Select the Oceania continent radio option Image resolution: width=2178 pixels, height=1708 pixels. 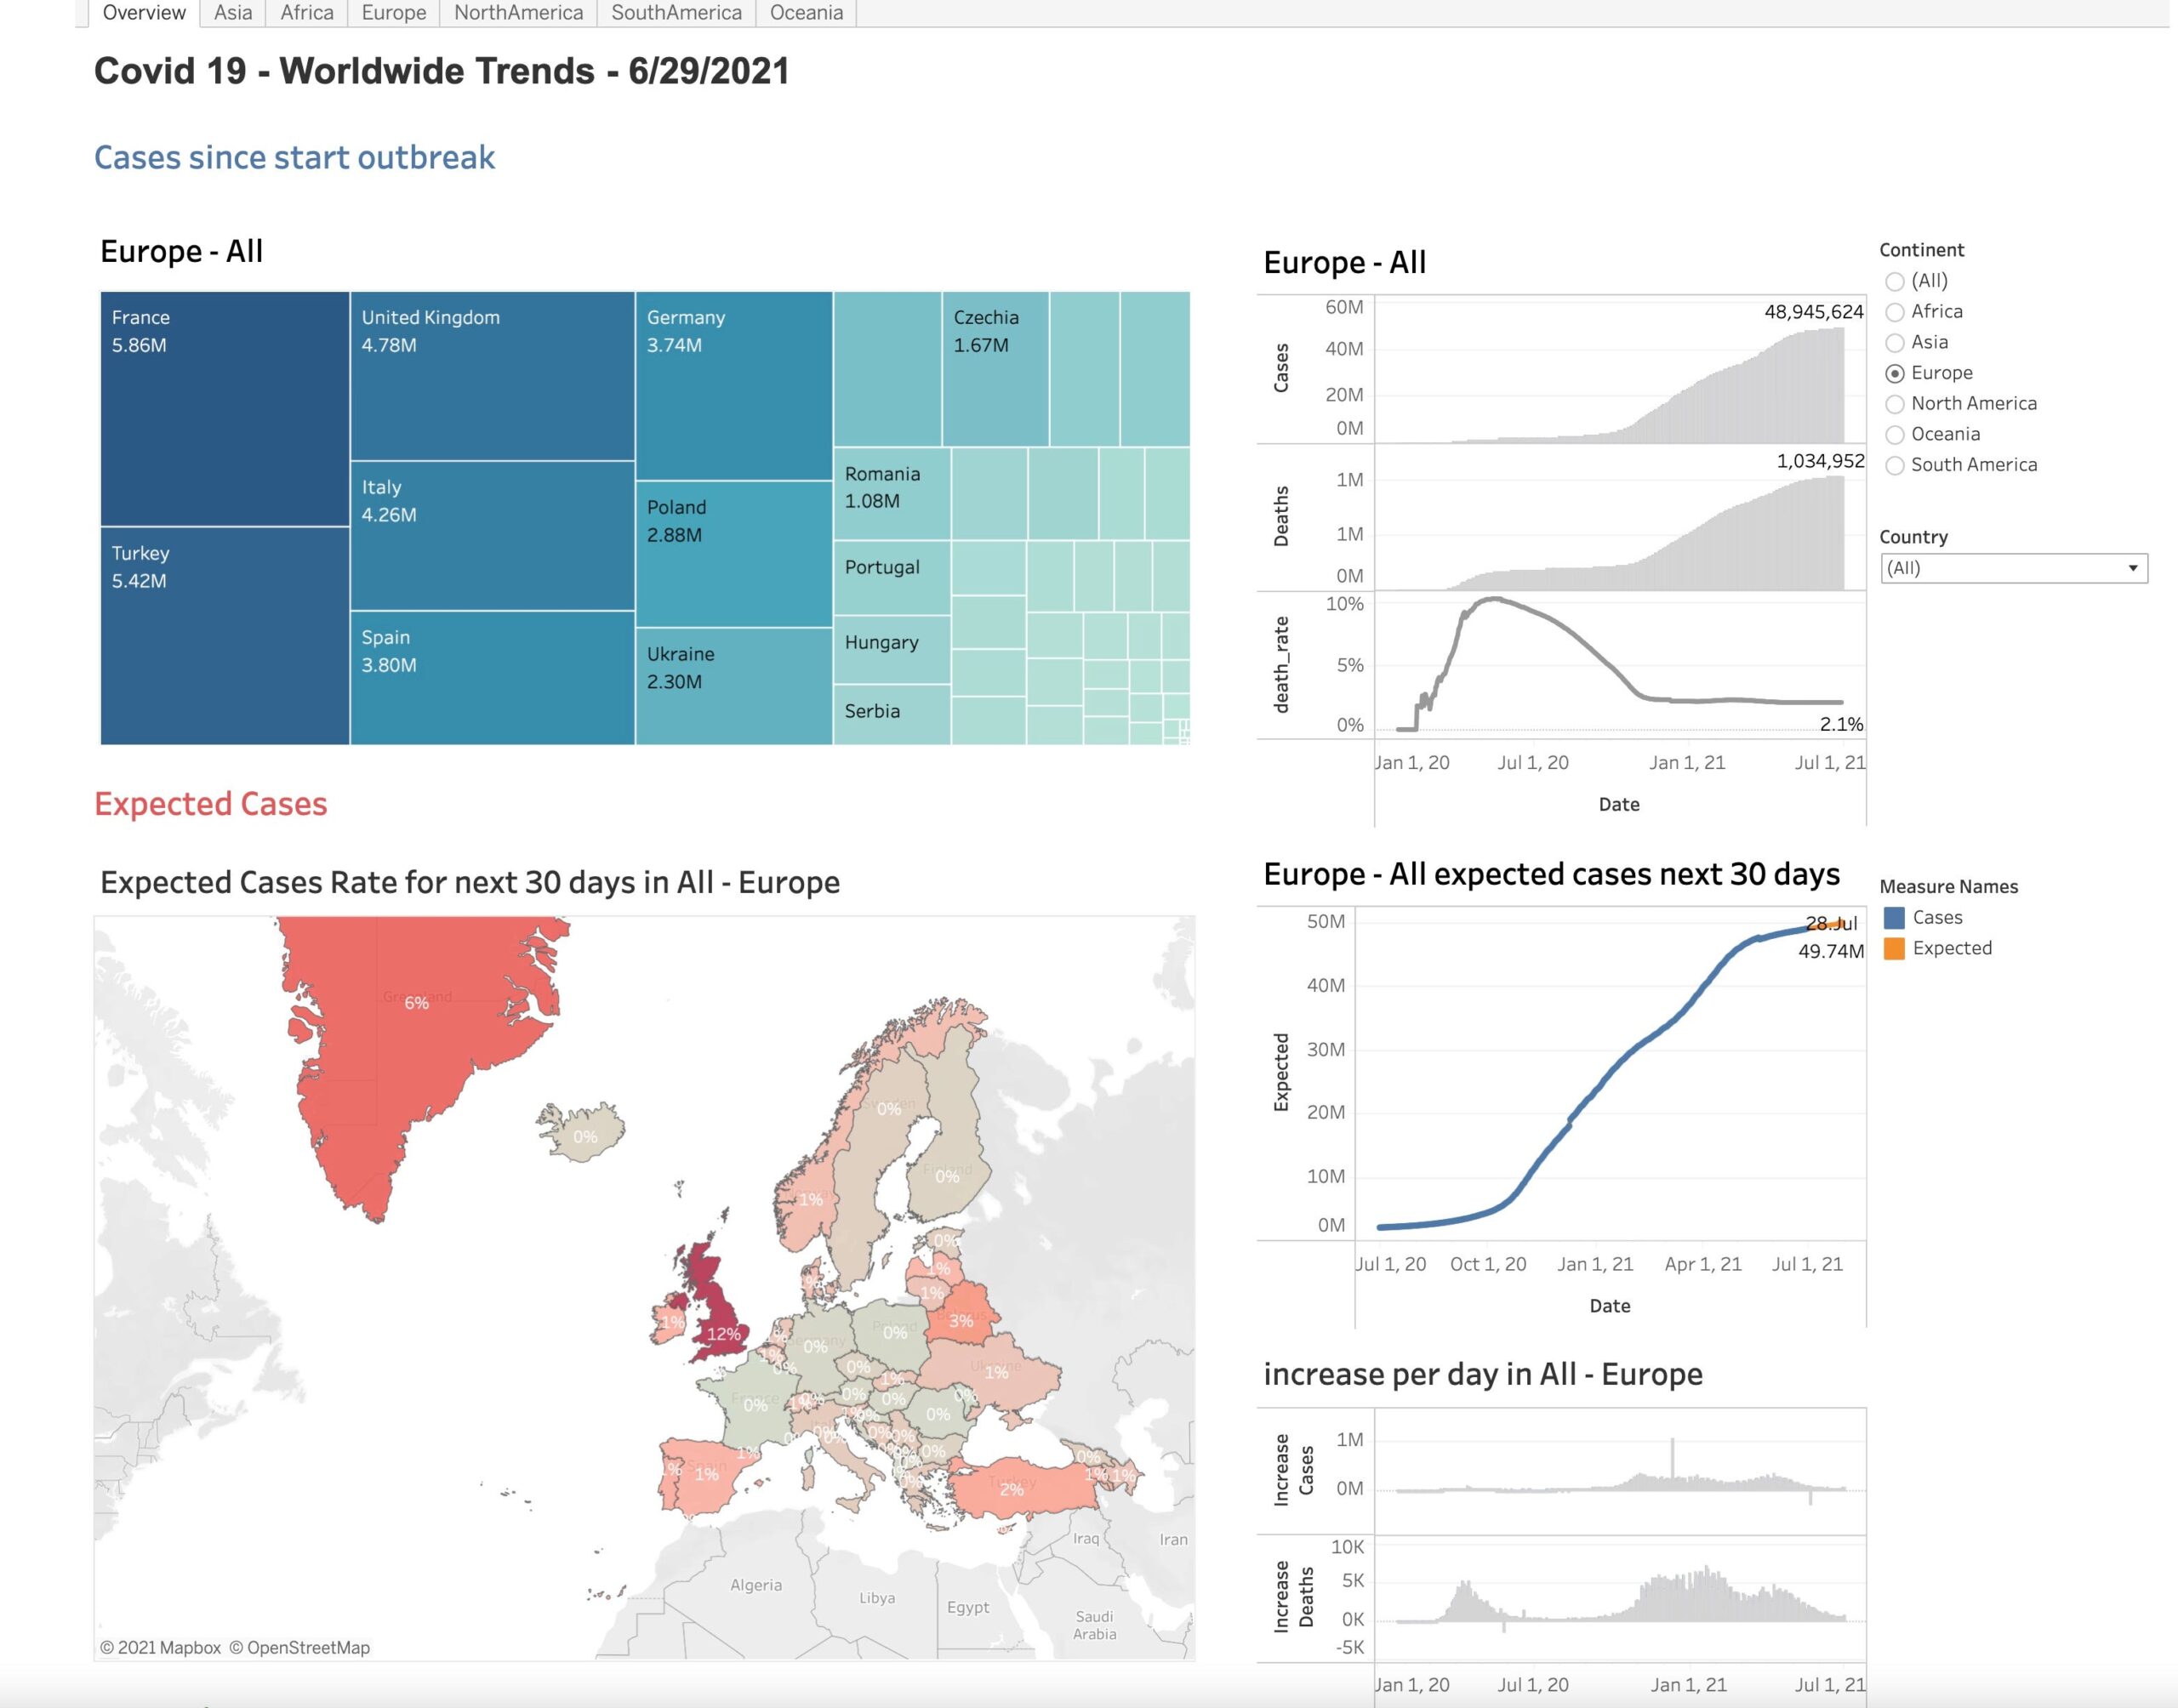1894,435
